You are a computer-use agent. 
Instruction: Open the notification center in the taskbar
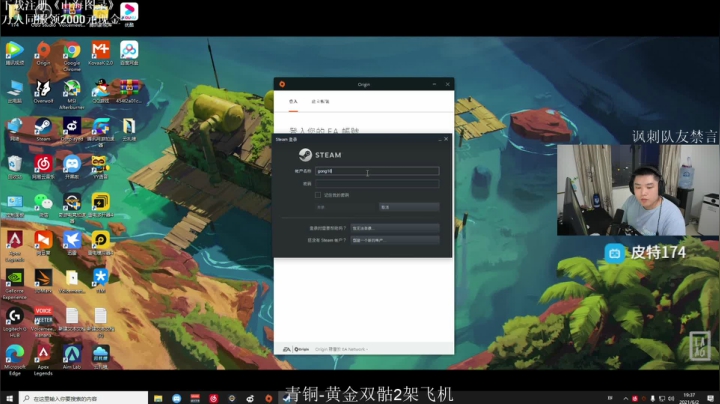coord(710,398)
